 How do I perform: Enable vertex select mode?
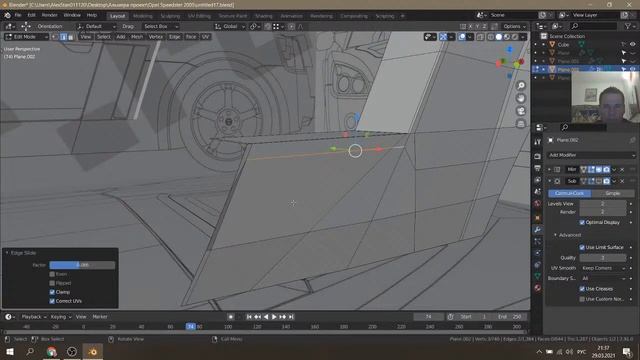(56, 37)
